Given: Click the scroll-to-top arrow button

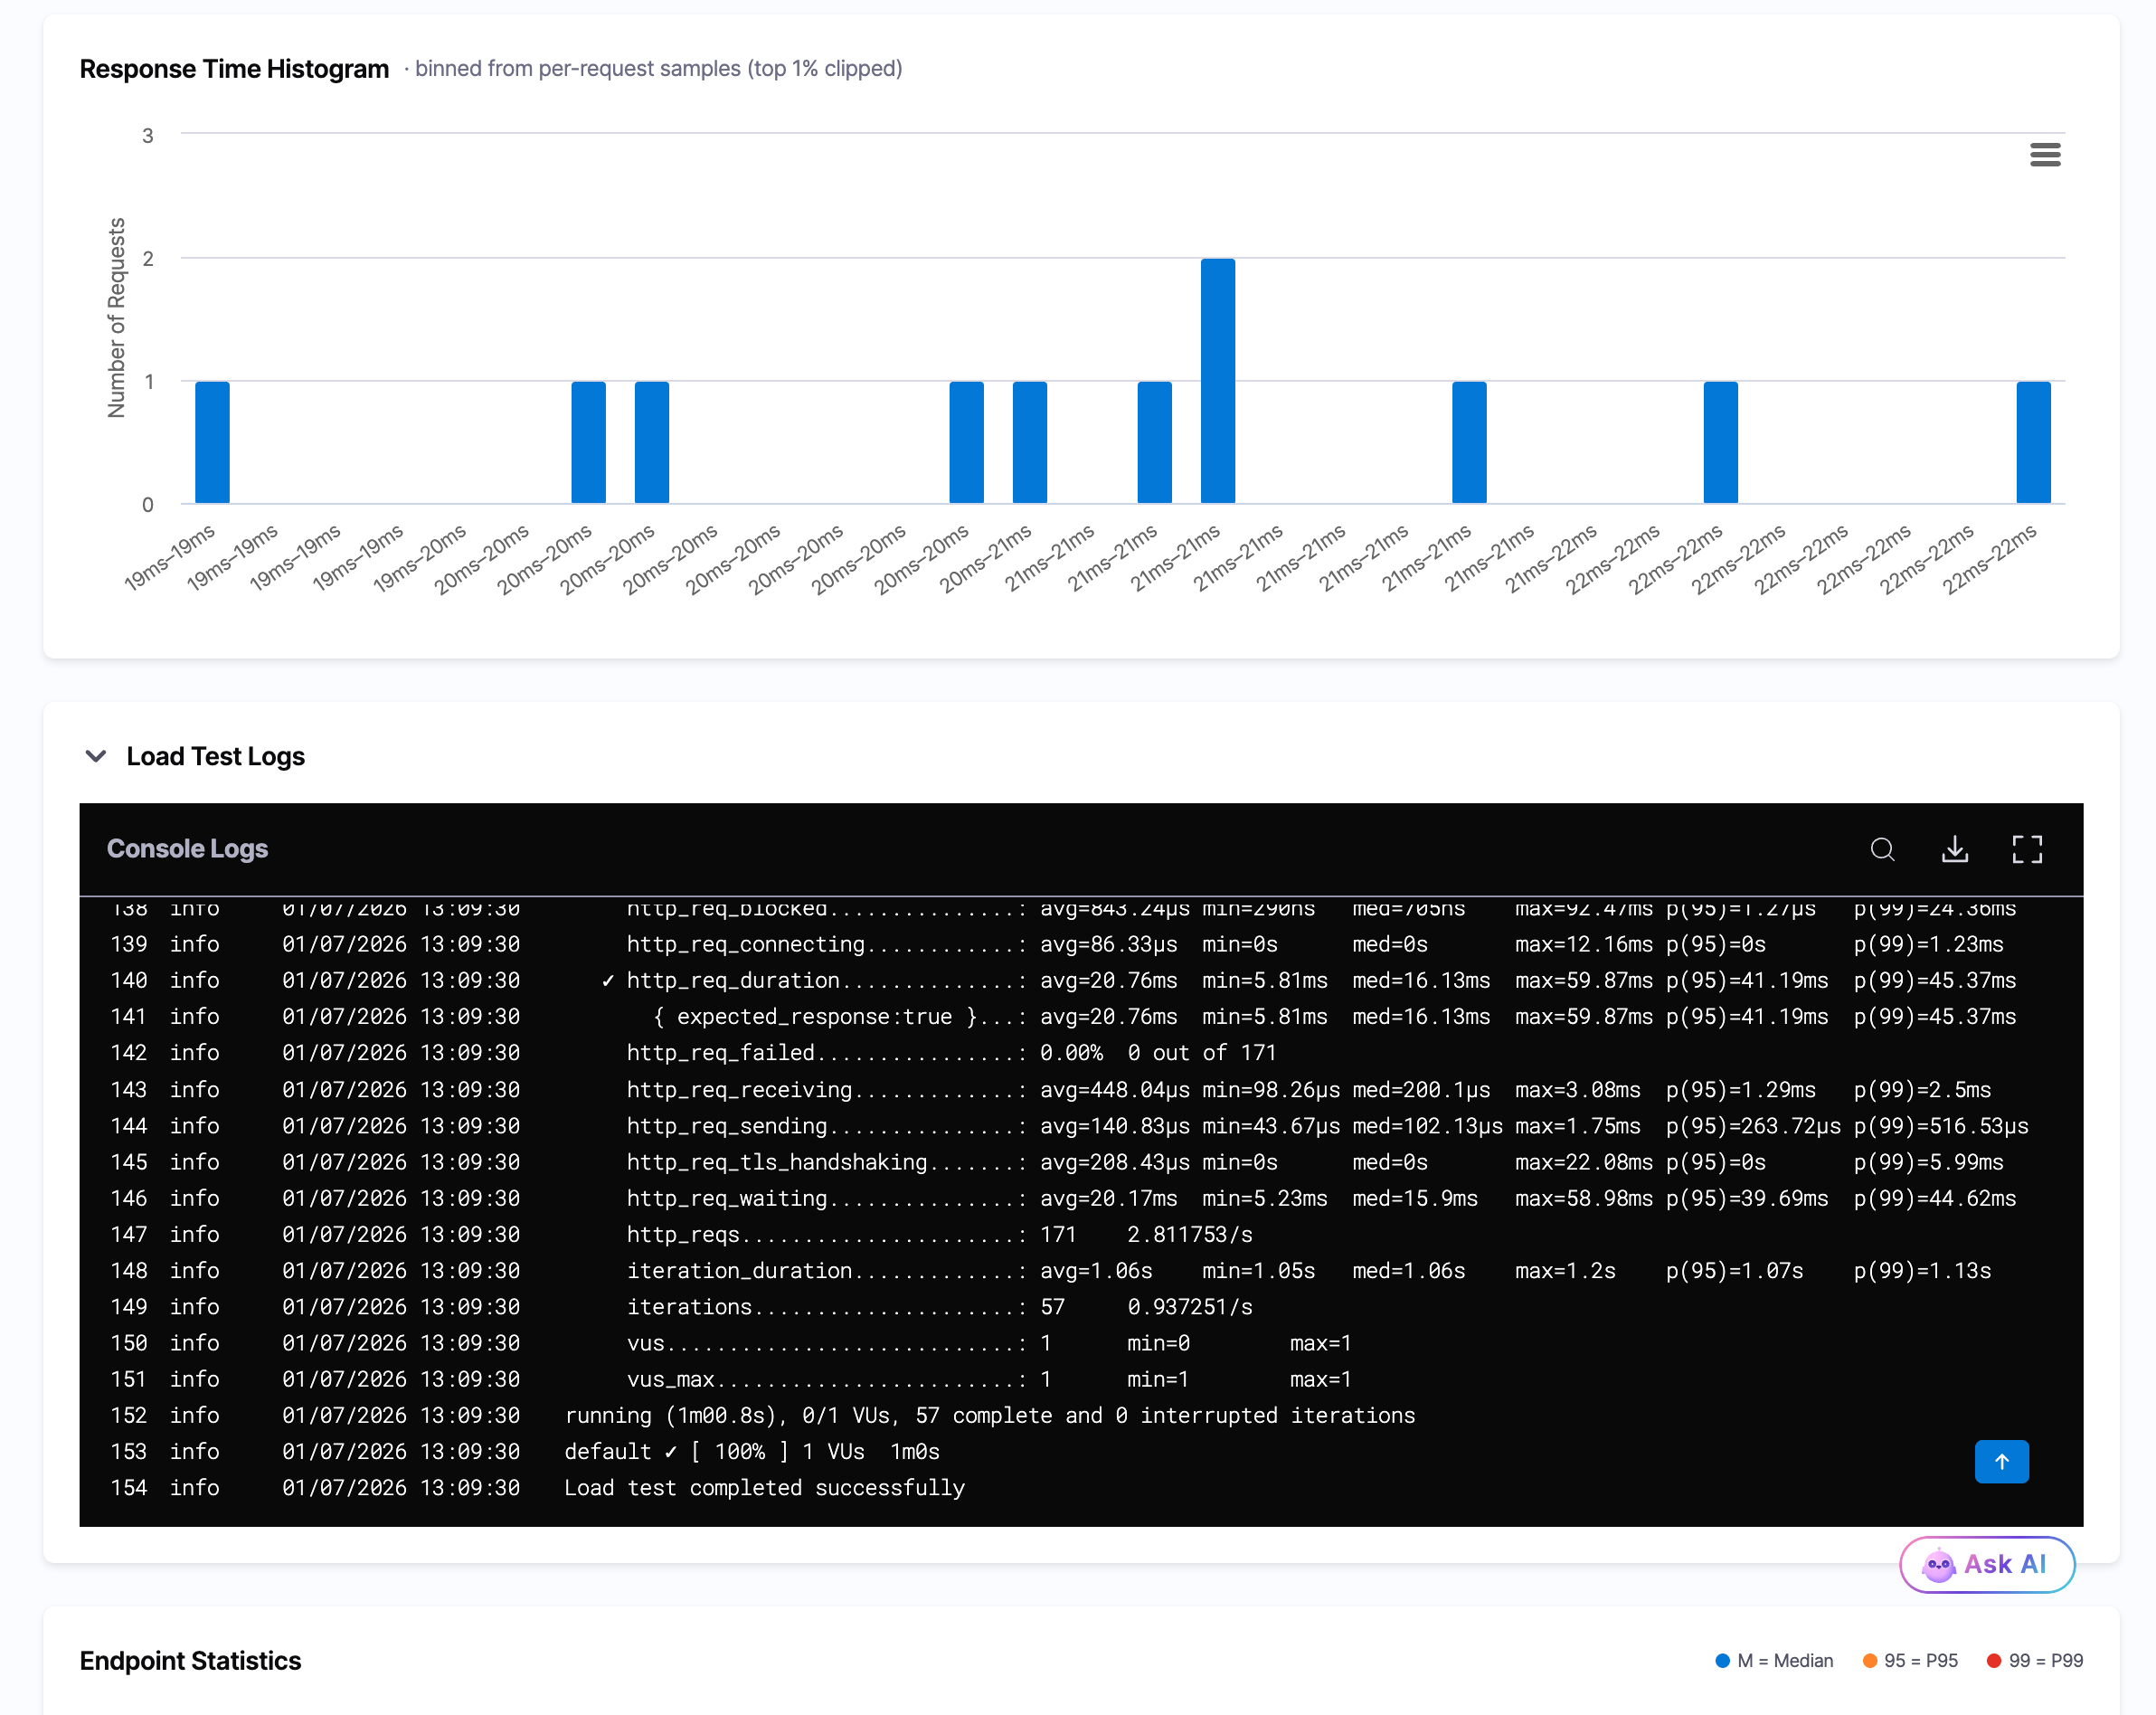Looking at the screenshot, I should [2001, 1461].
